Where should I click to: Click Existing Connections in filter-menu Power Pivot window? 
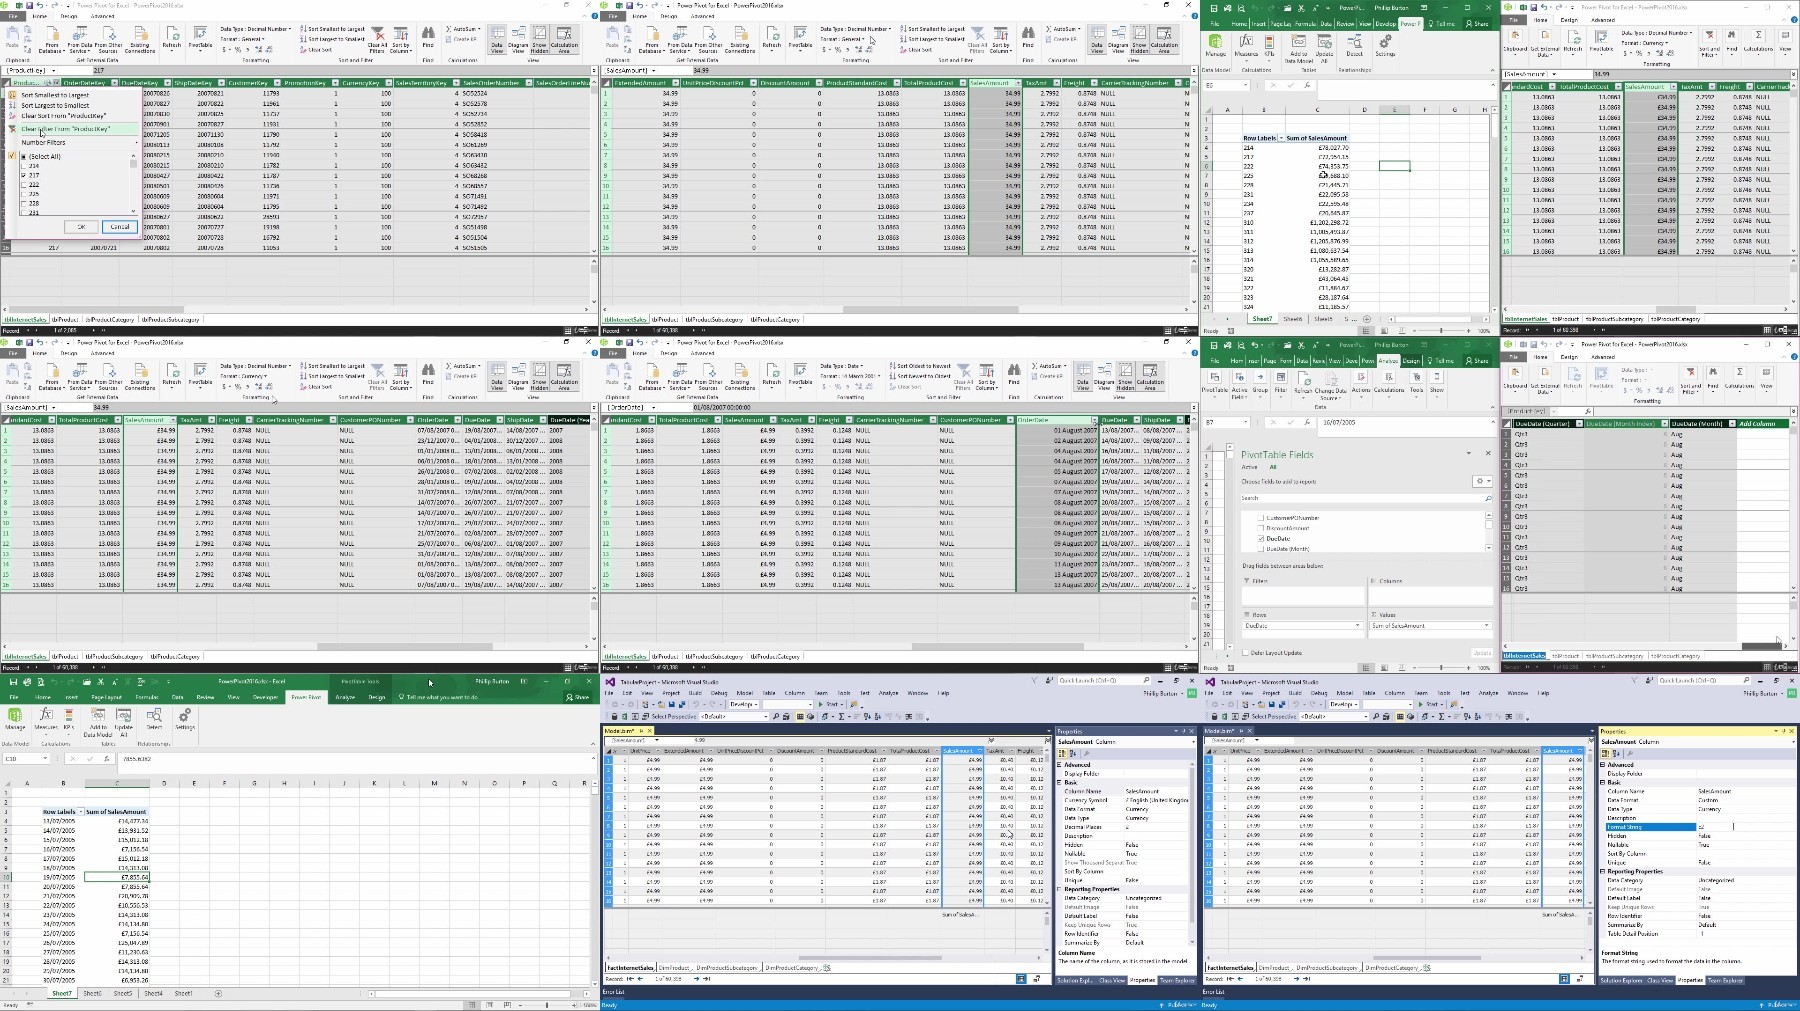139,41
